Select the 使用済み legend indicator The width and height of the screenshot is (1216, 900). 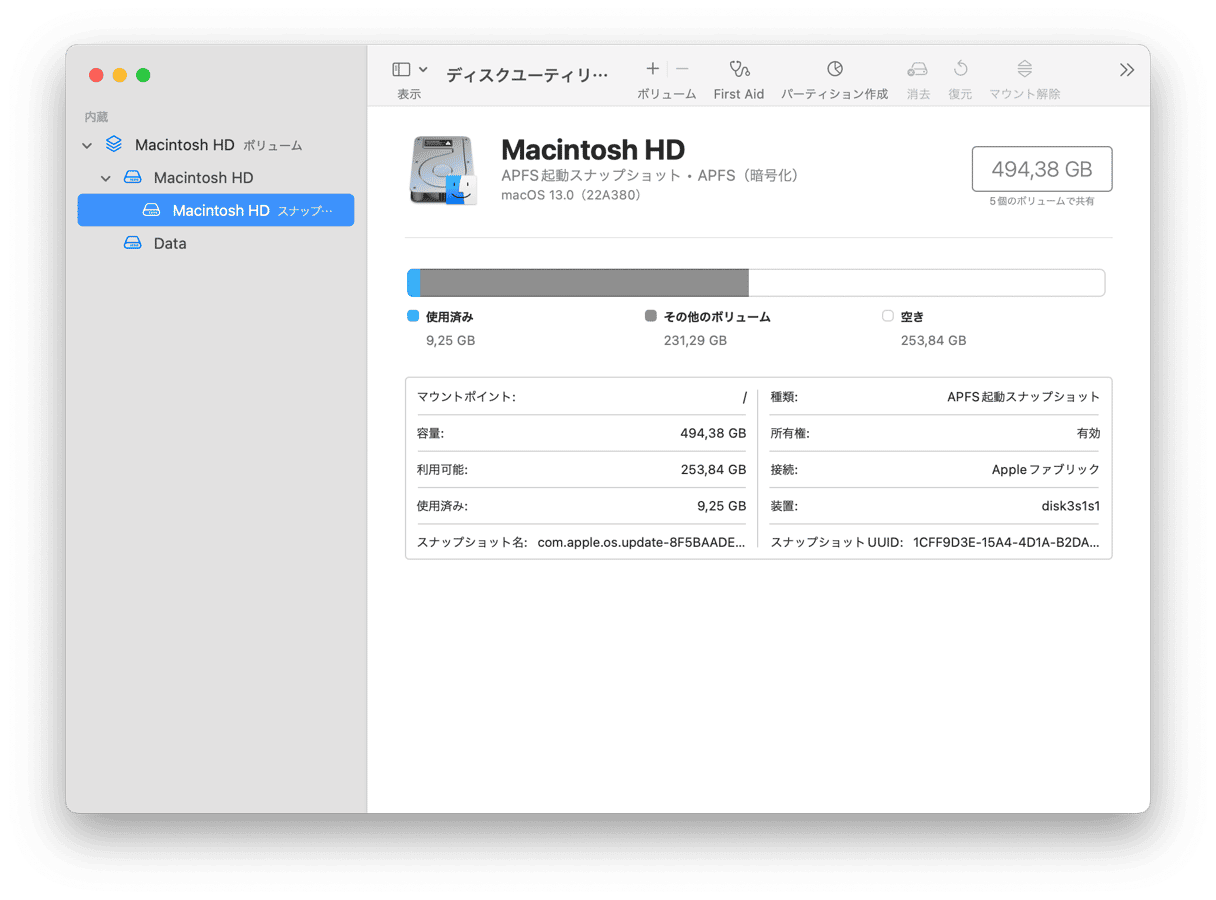tap(412, 315)
